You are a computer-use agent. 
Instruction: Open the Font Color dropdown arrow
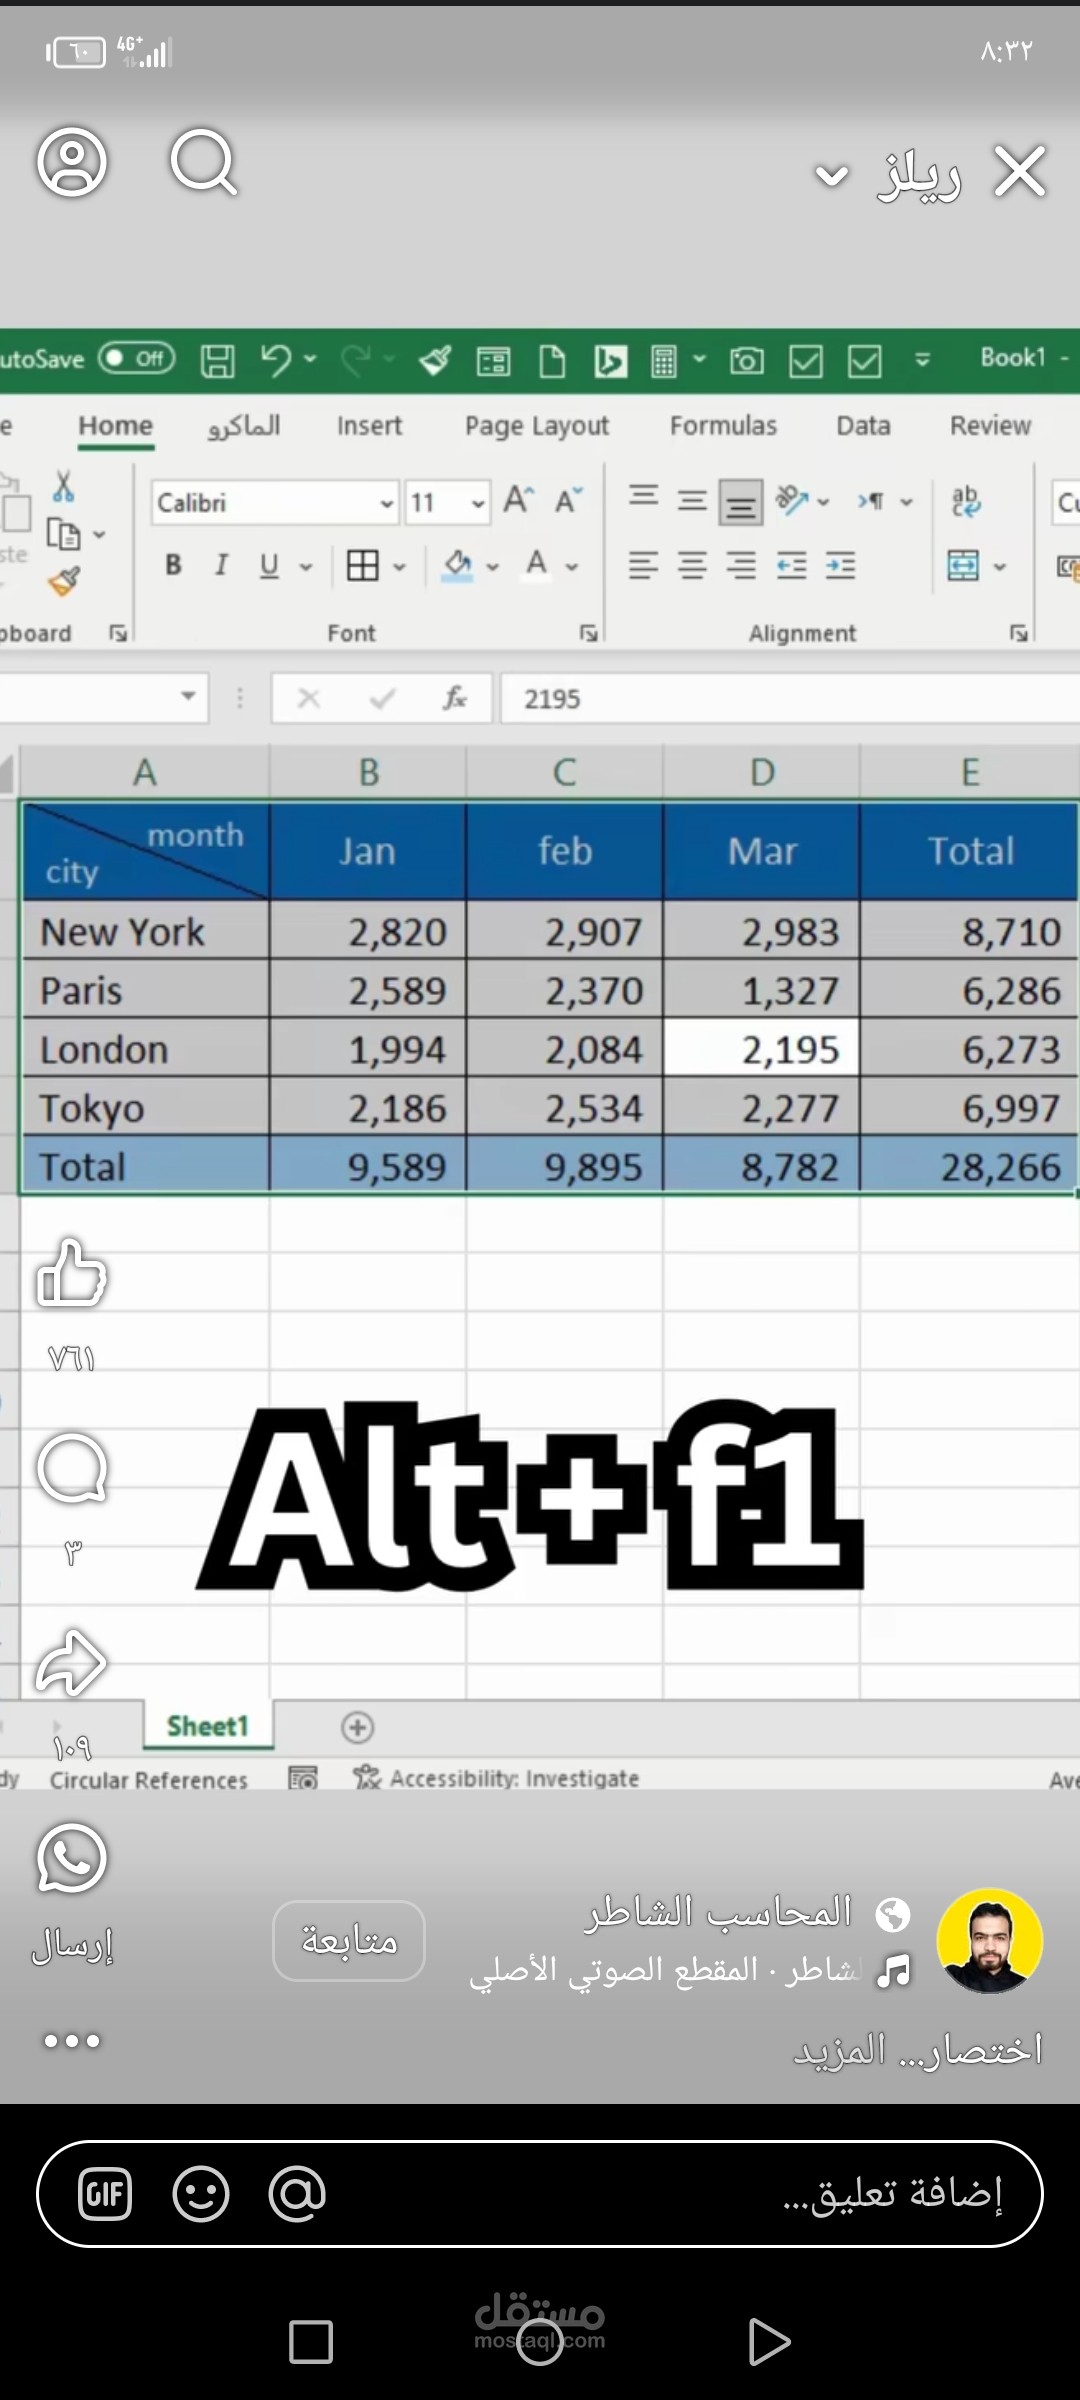[572, 567]
